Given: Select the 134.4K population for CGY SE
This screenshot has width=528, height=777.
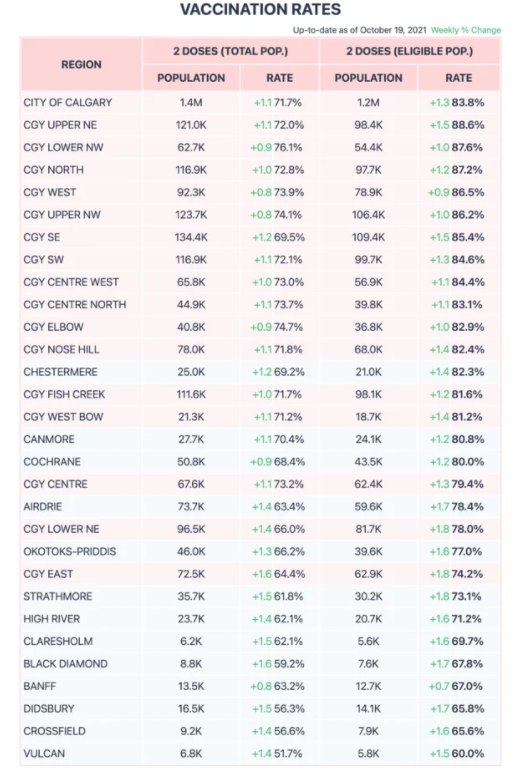Looking at the screenshot, I should point(191,237).
